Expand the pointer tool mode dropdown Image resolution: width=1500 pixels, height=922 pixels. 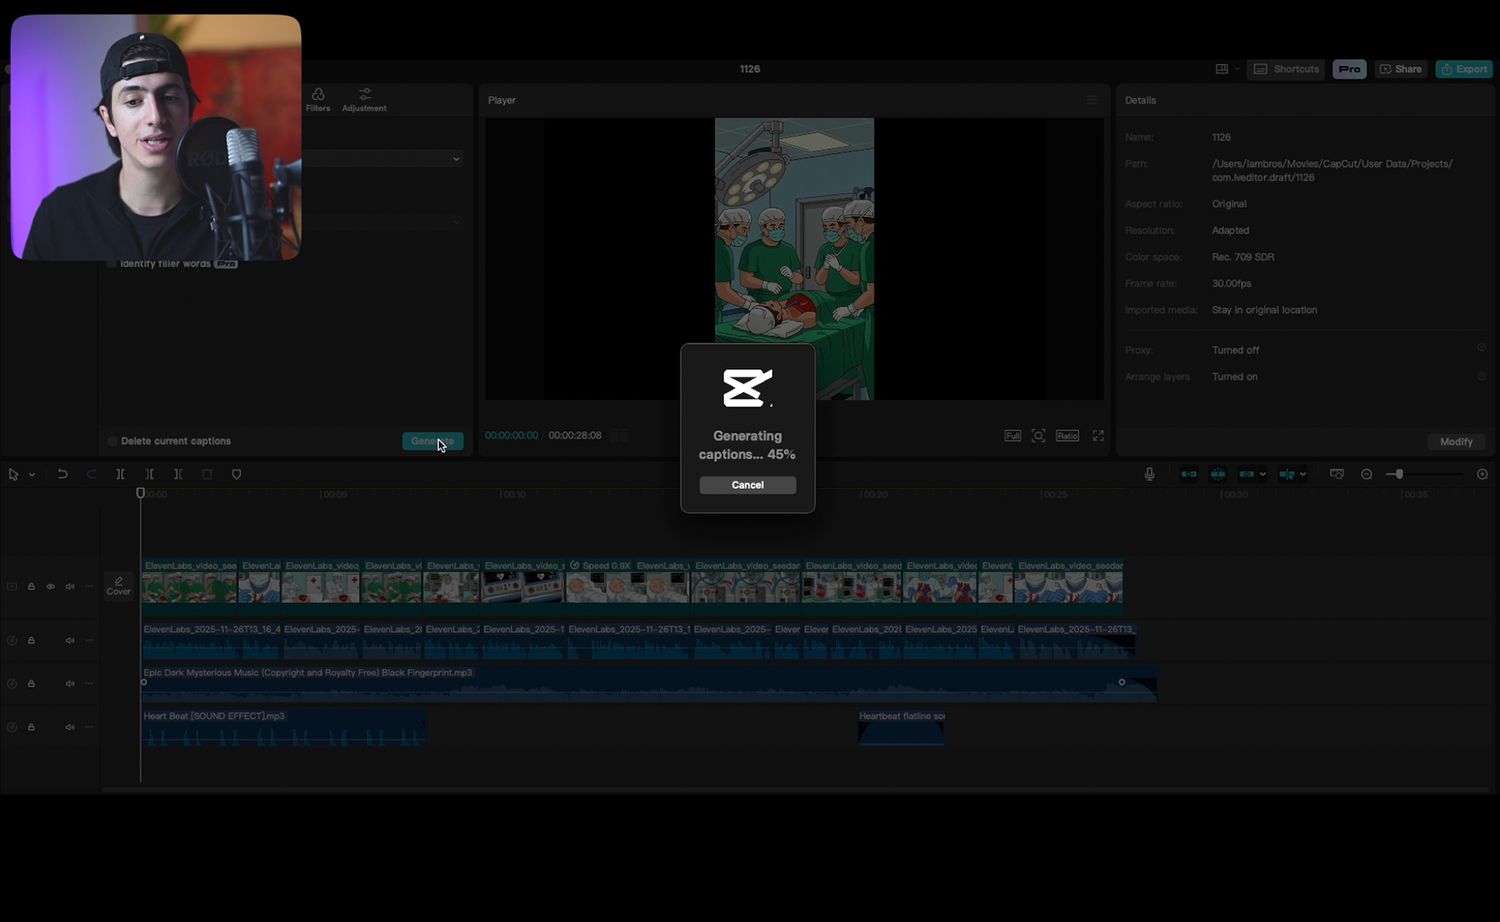click(x=32, y=475)
